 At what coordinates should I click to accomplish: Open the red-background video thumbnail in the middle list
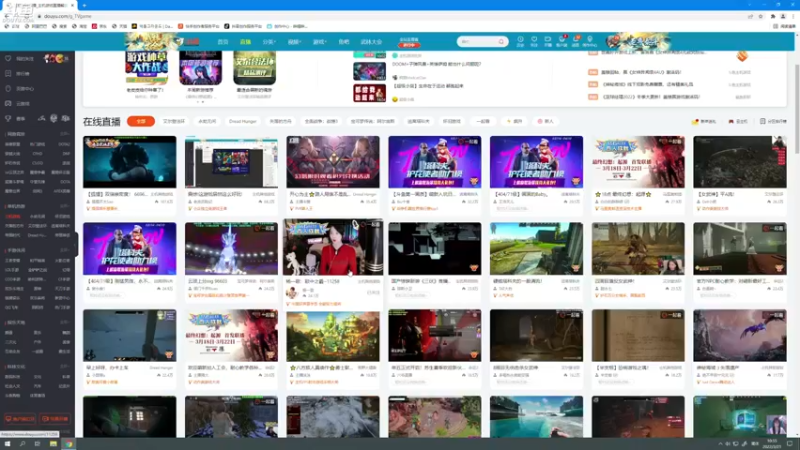[x=369, y=93]
